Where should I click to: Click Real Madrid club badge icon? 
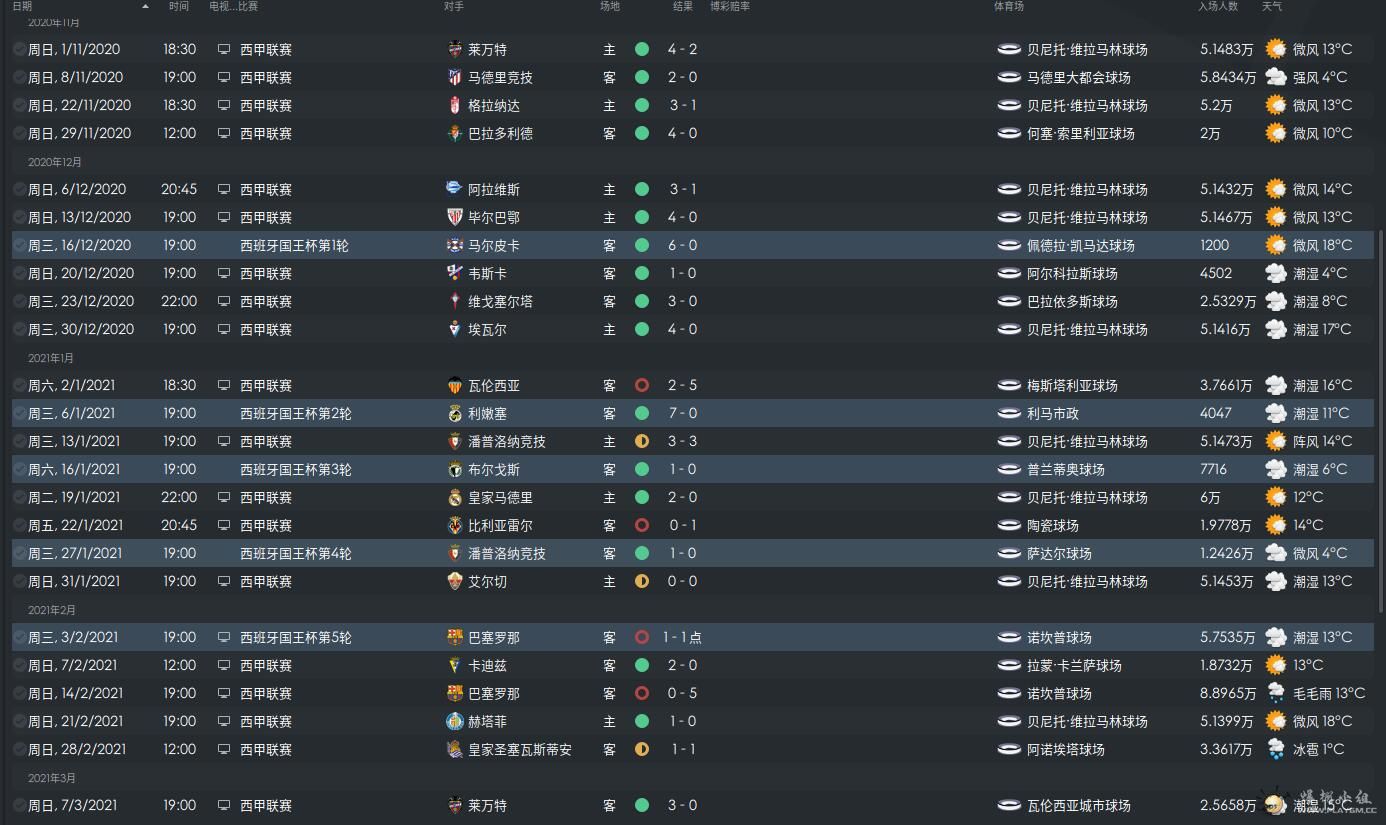455,497
